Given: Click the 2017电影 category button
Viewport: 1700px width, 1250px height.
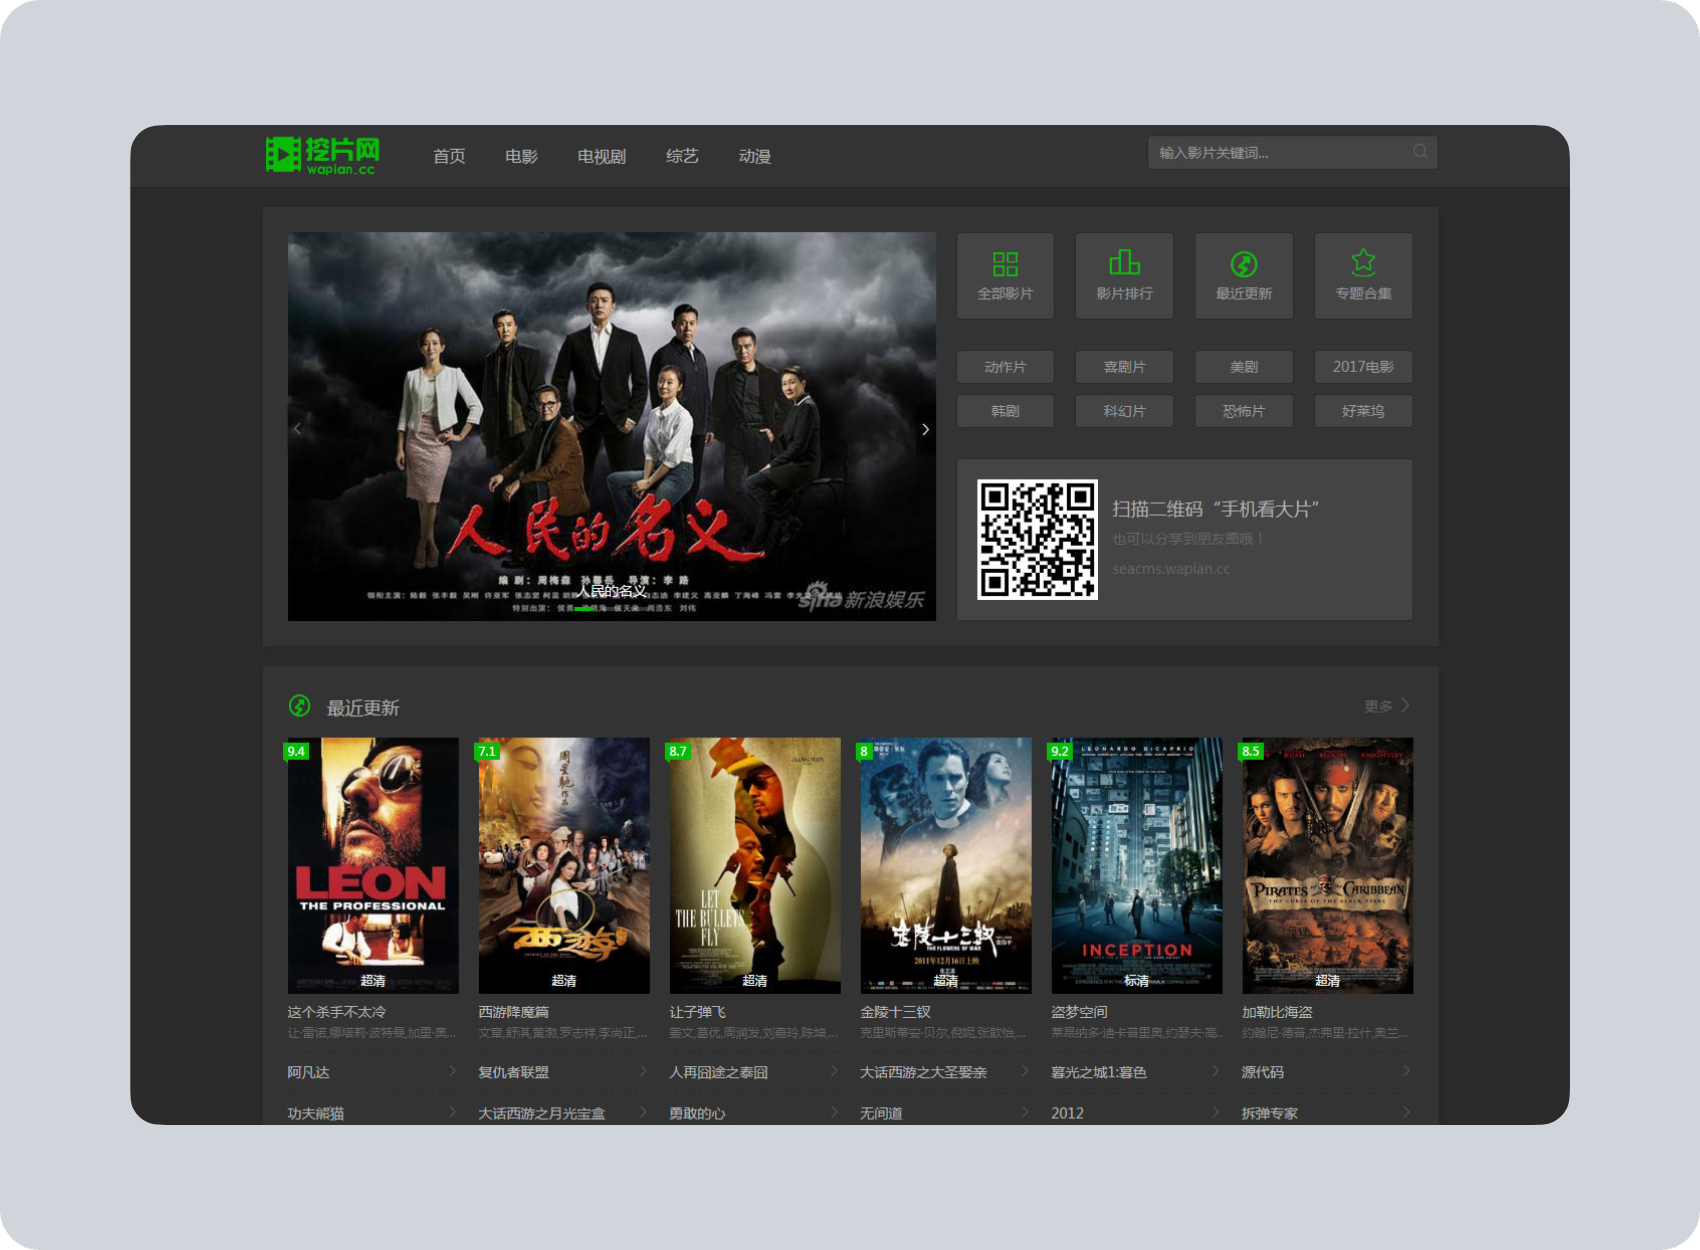Looking at the screenshot, I should (1363, 367).
